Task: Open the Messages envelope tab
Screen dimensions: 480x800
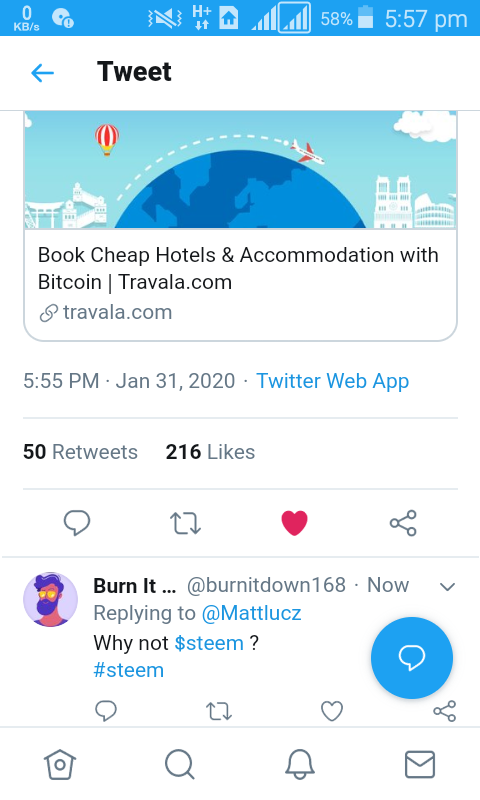Action: tap(420, 765)
